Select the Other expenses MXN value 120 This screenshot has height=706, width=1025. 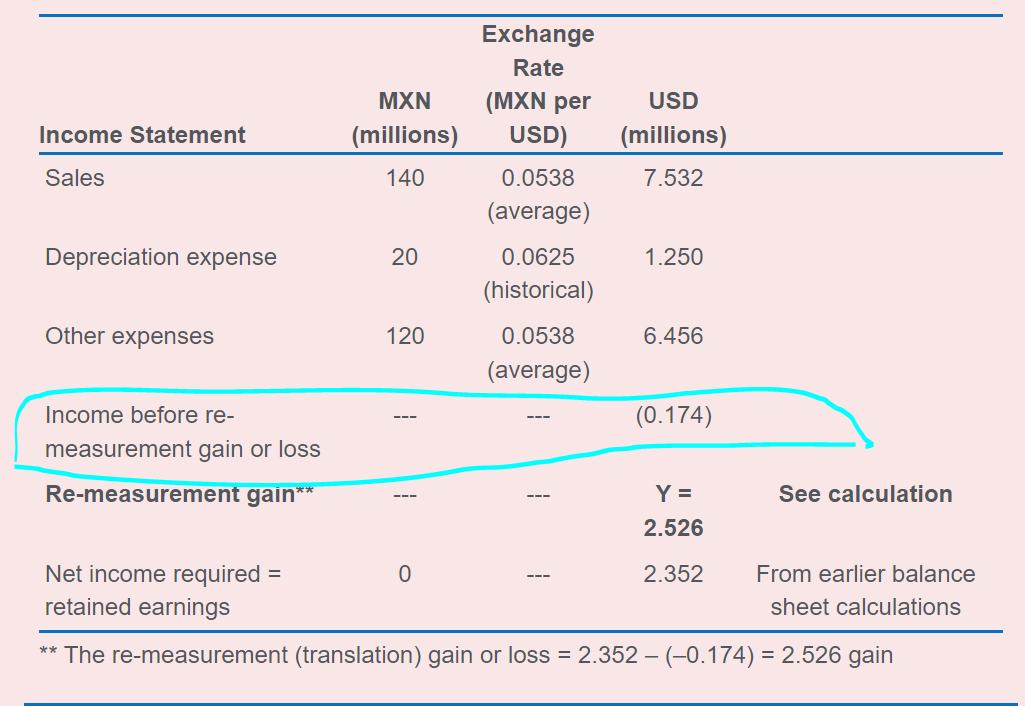(x=405, y=336)
